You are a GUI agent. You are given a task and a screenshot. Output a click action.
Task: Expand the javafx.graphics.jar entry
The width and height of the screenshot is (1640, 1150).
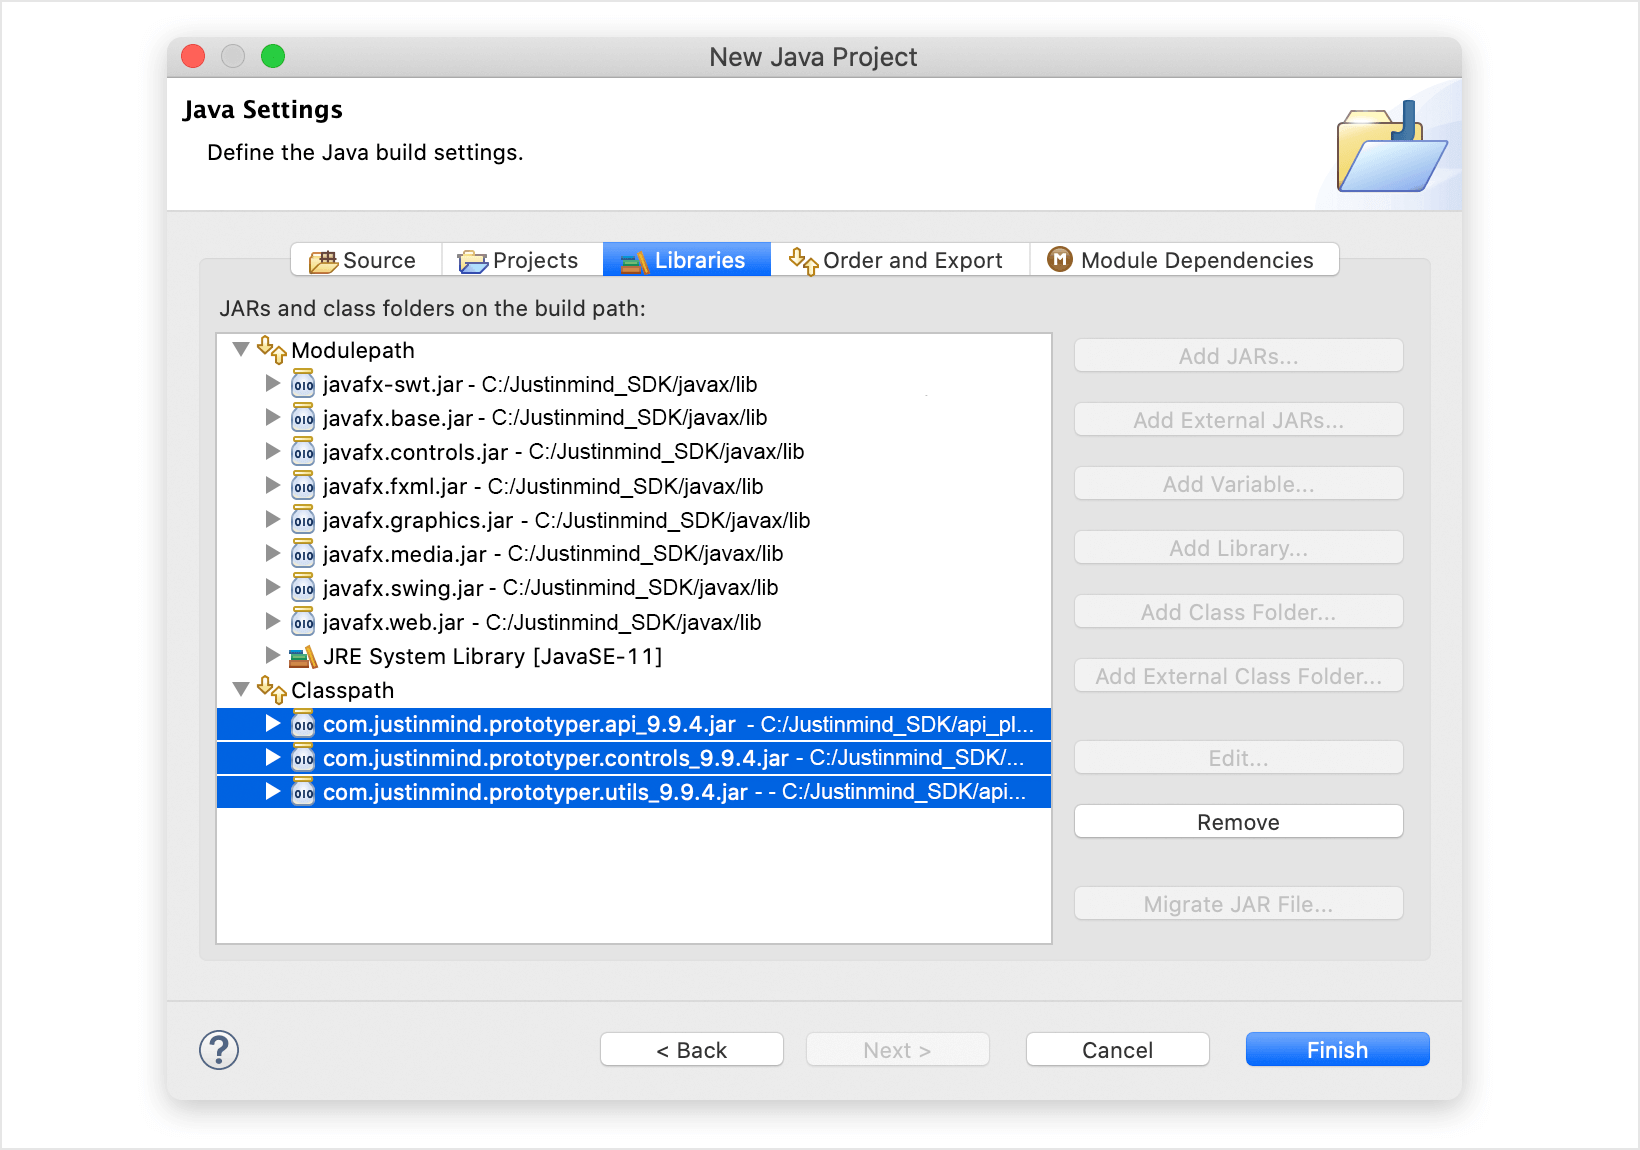pos(272,519)
